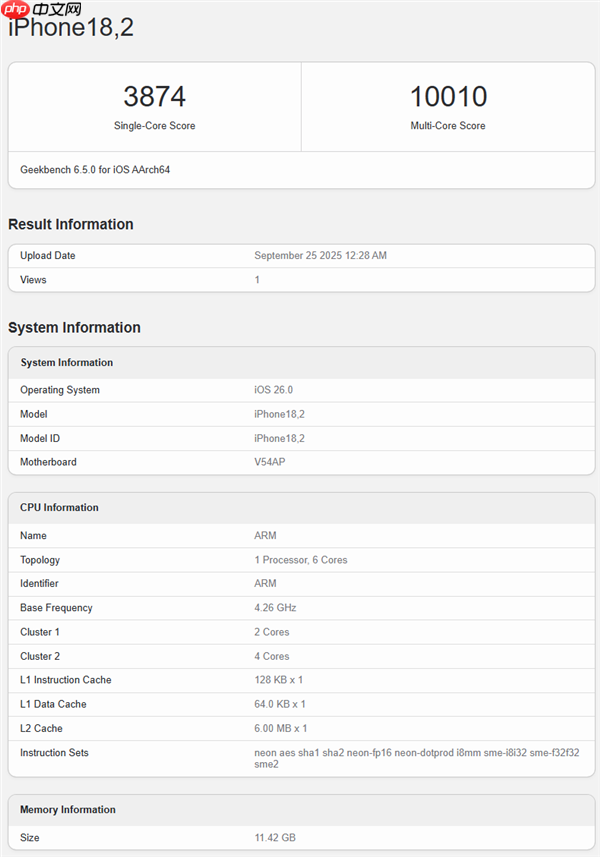The image size is (600, 857).
Task: Click Geekbench 6.5.0 for iOS AArch64 text
Action: (95, 170)
